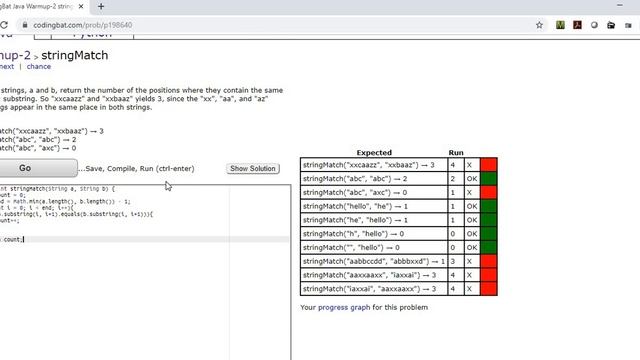View site info via the lock icon
The height and width of the screenshot is (360, 640).
(25, 25)
